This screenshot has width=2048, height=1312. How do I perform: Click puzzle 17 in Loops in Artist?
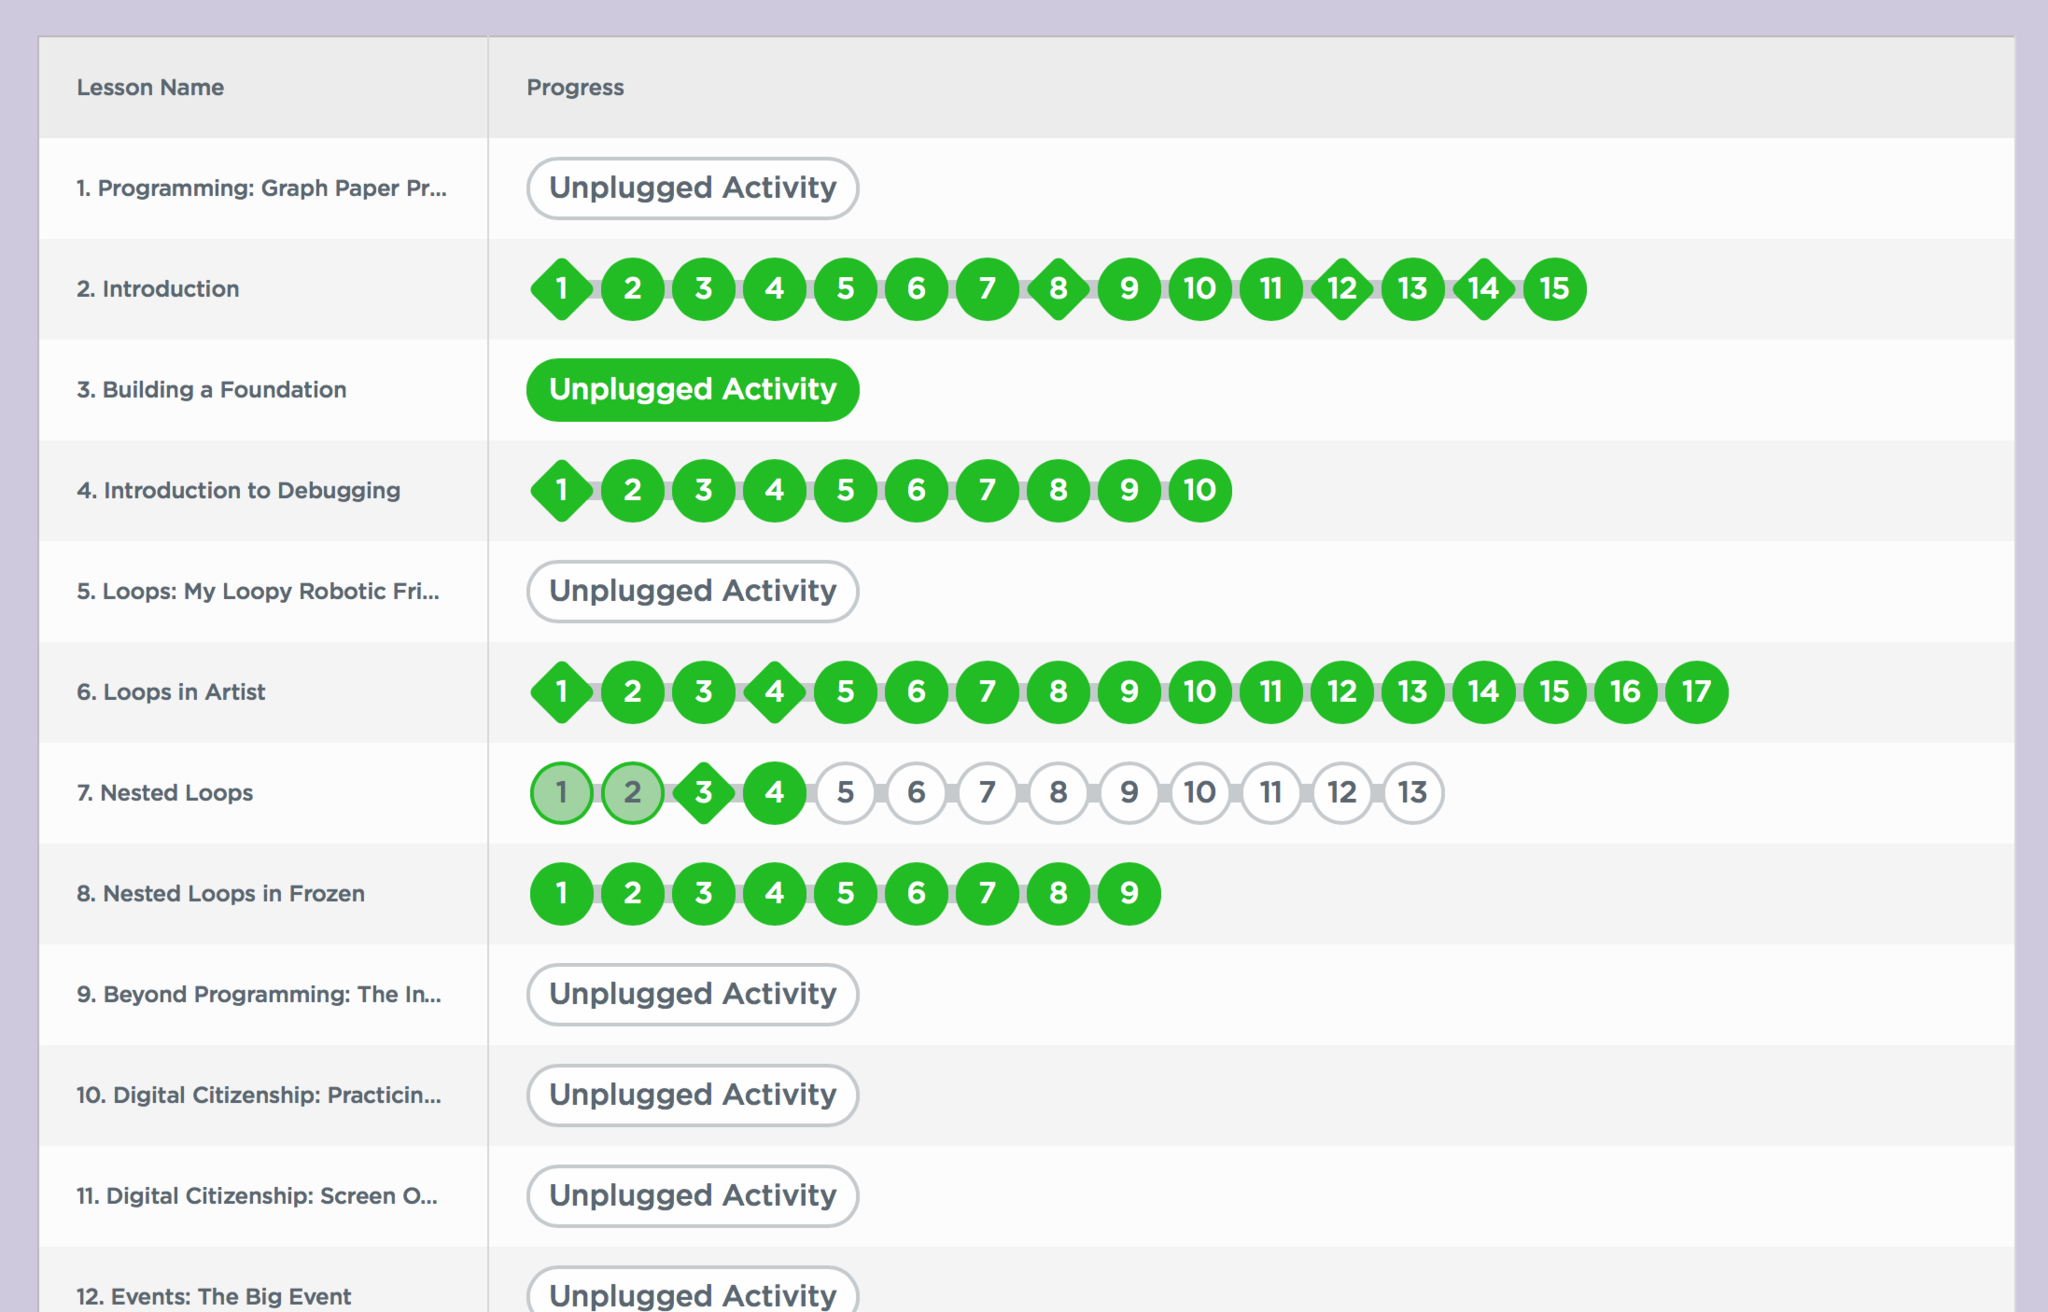1696,692
